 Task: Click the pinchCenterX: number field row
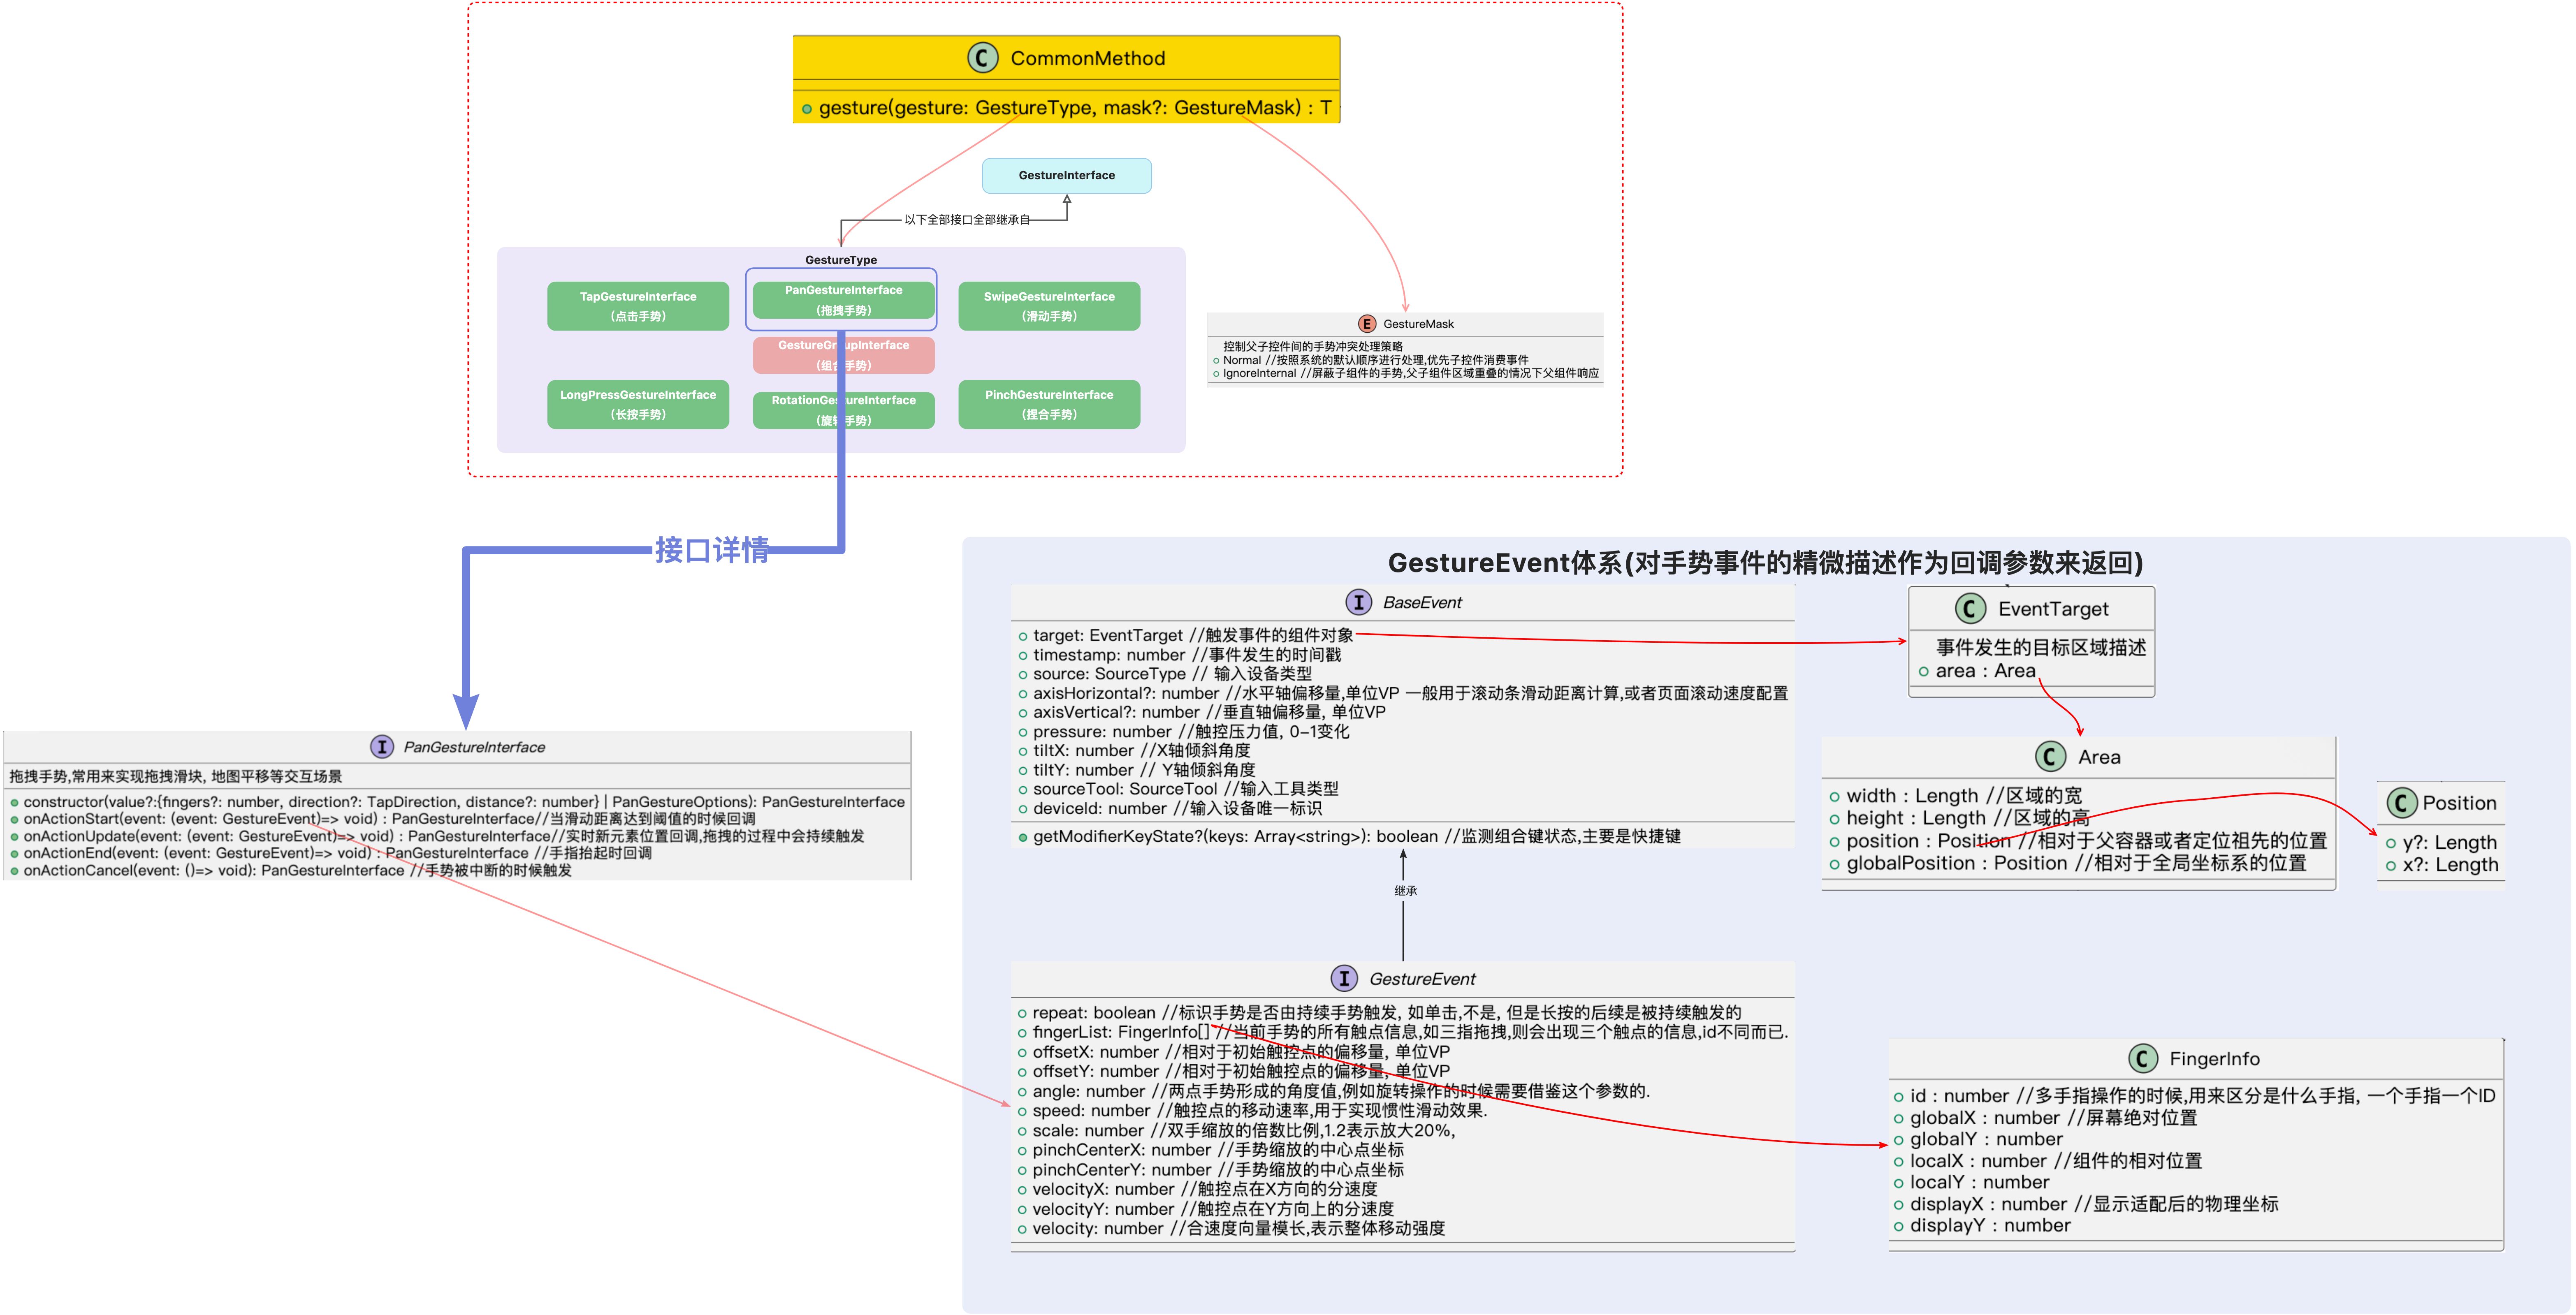coord(1211,1150)
